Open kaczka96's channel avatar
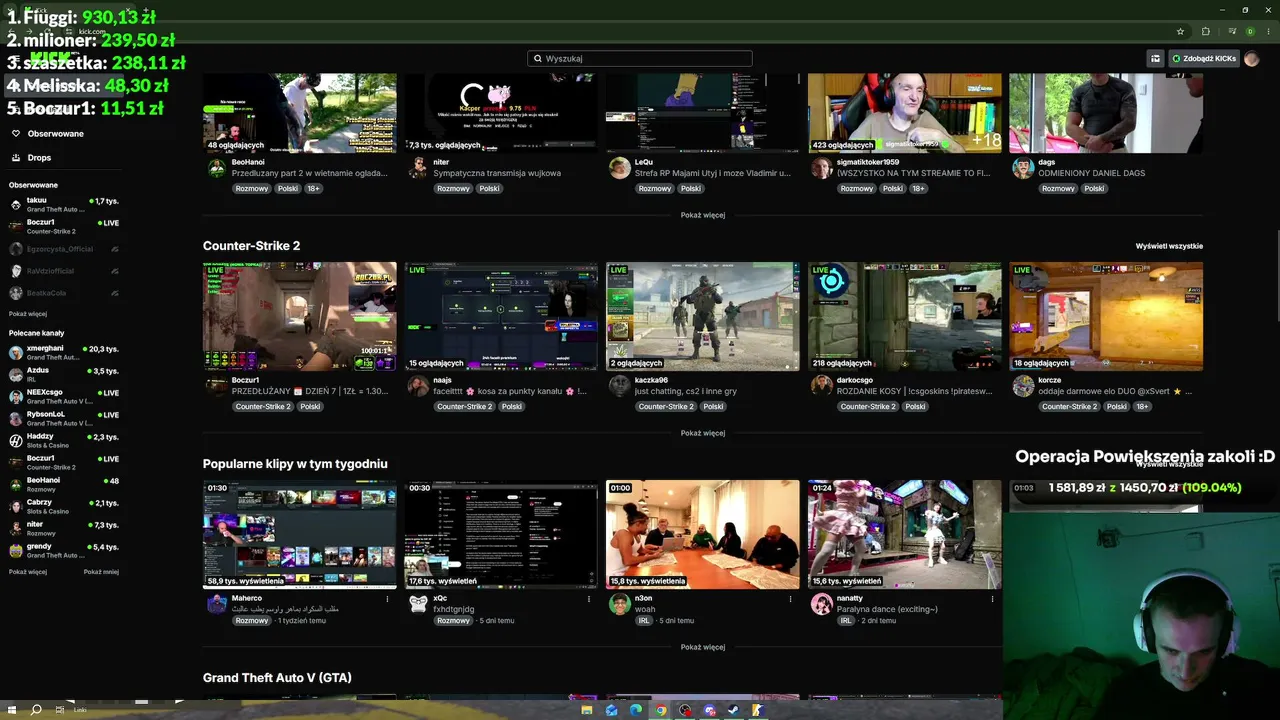 tap(620, 385)
